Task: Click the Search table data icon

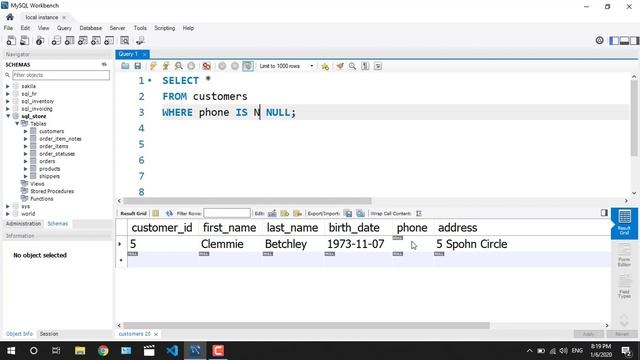Action: click(124, 40)
